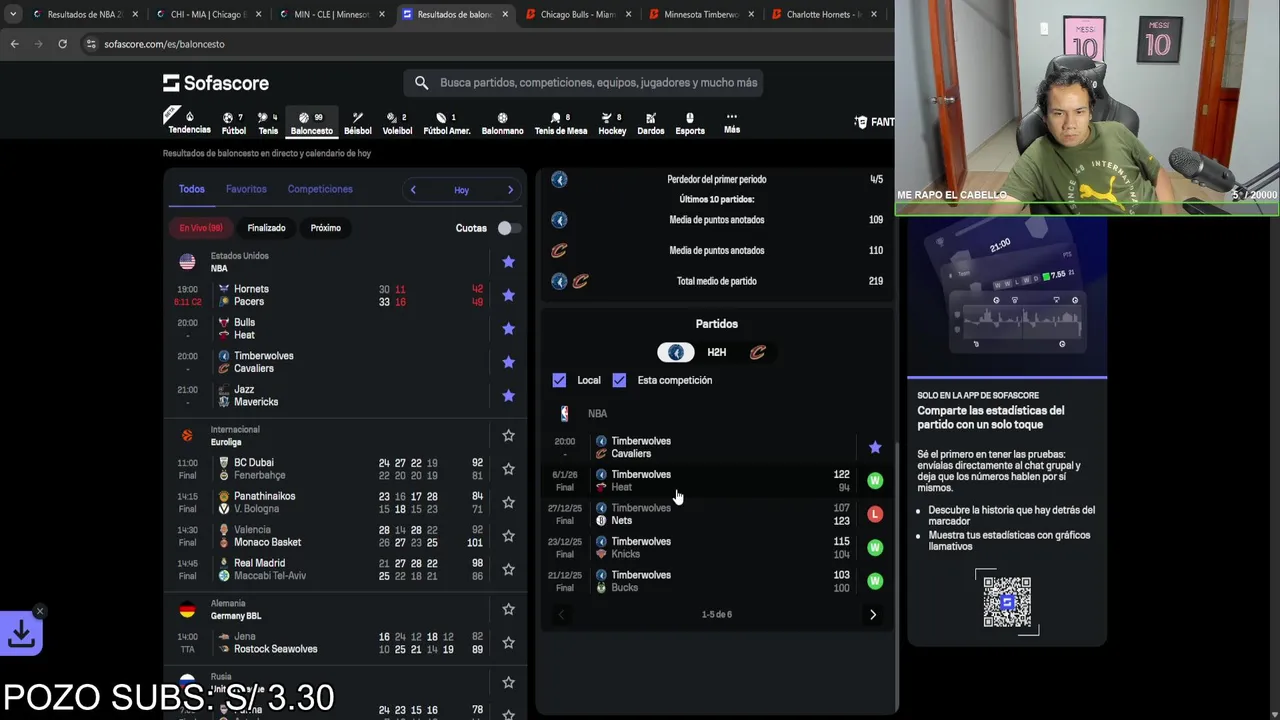This screenshot has width=1280, height=720.
Task: Favorite the Euroliga league star
Action: [x=508, y=436]
